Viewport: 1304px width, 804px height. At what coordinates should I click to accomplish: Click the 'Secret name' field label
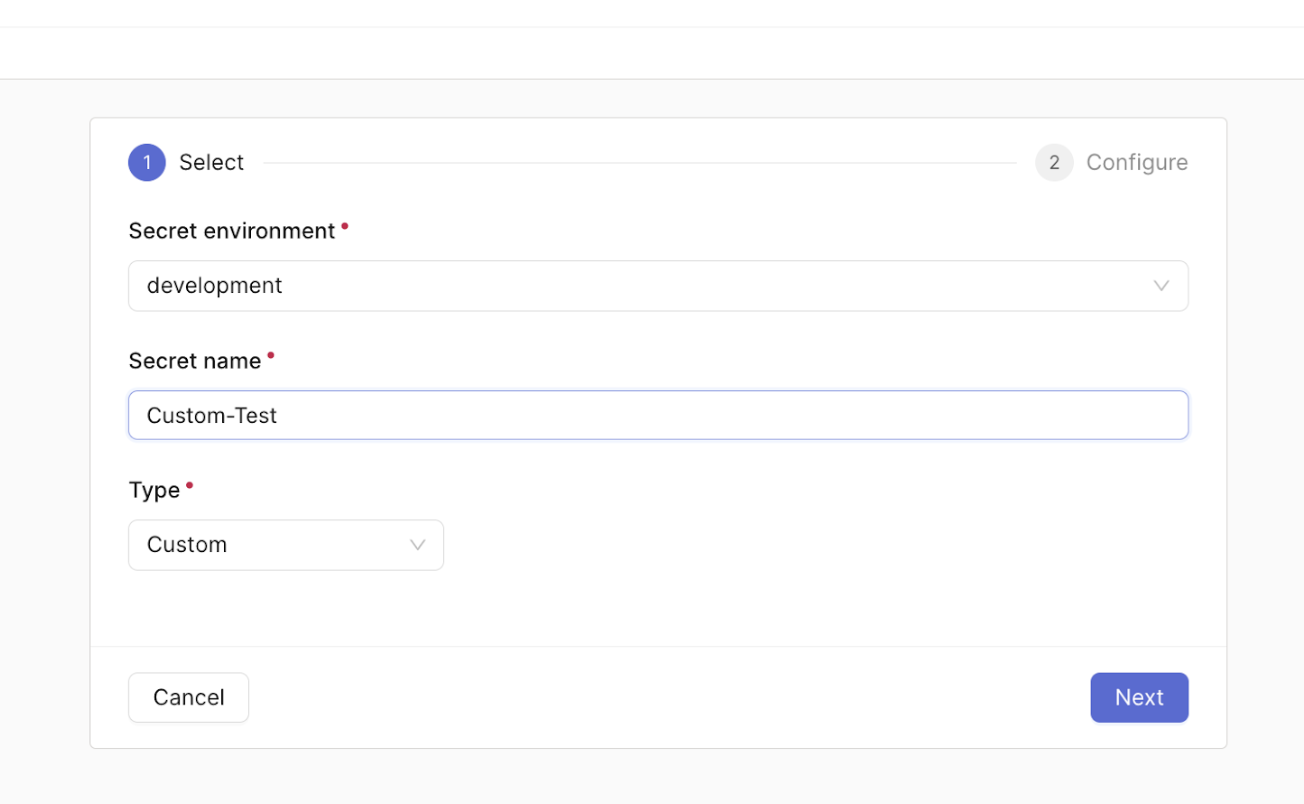click(x=194, y=361)
